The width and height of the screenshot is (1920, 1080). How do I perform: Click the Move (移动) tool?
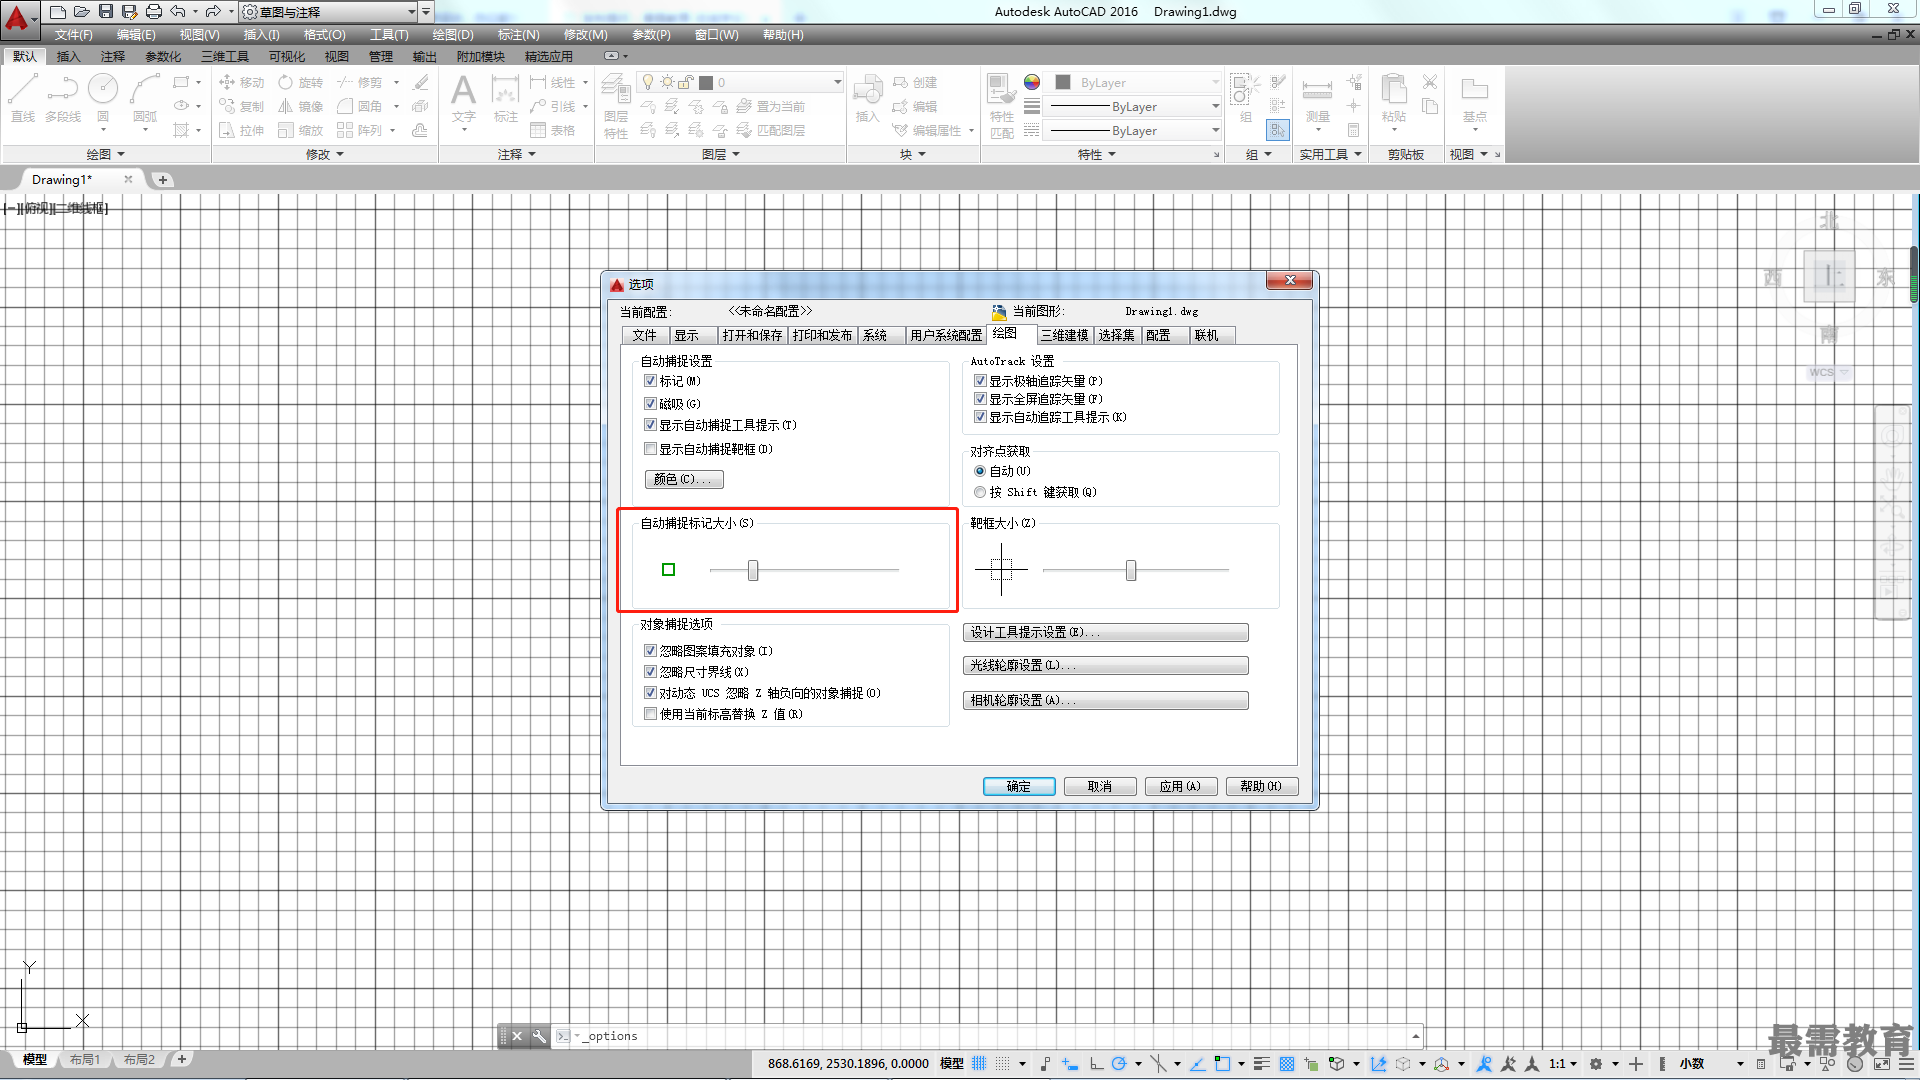click(241, 82)
